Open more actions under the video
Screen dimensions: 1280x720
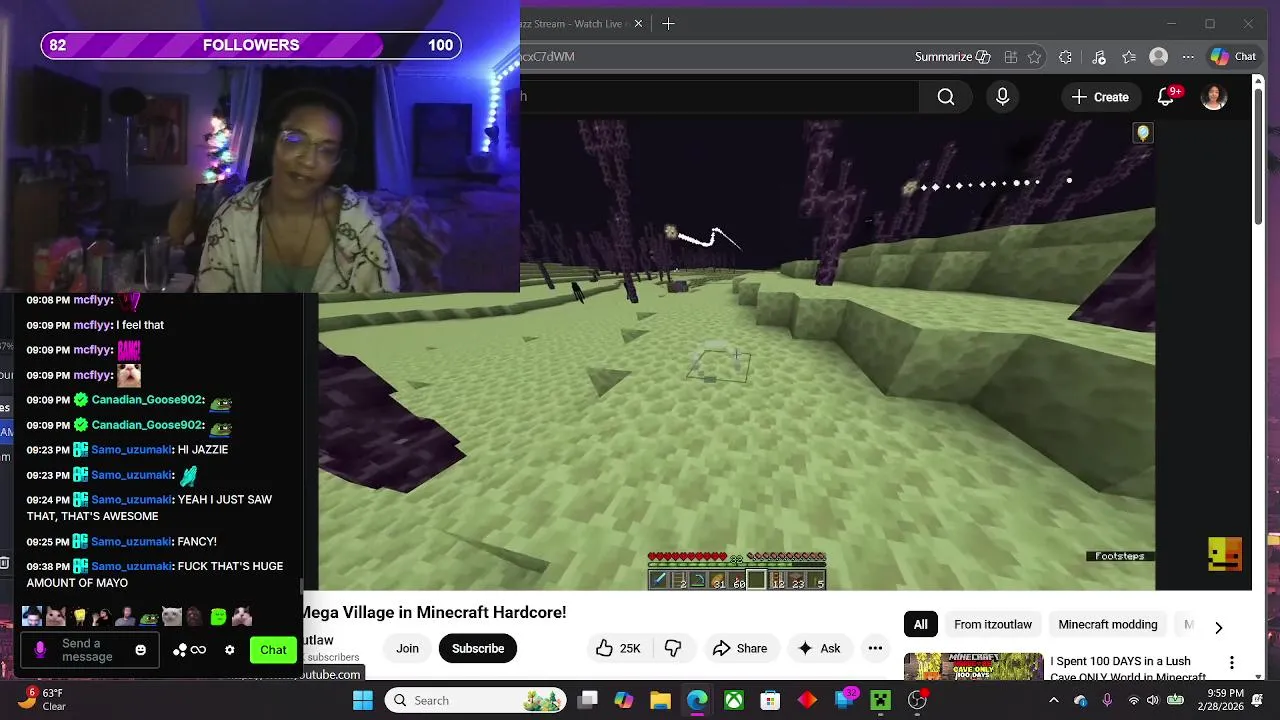pos(875,648)
